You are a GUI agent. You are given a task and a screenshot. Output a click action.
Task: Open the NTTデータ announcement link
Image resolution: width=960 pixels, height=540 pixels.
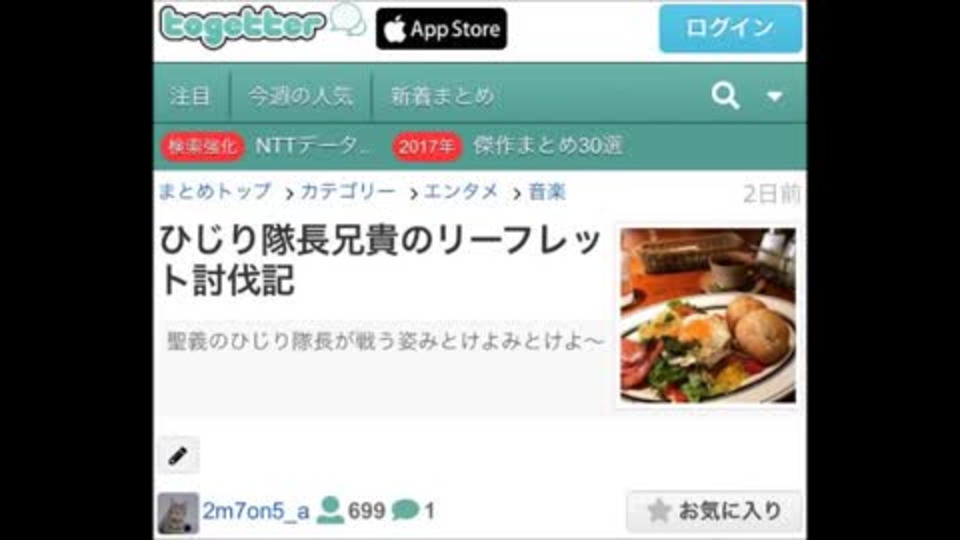(313, 146)
